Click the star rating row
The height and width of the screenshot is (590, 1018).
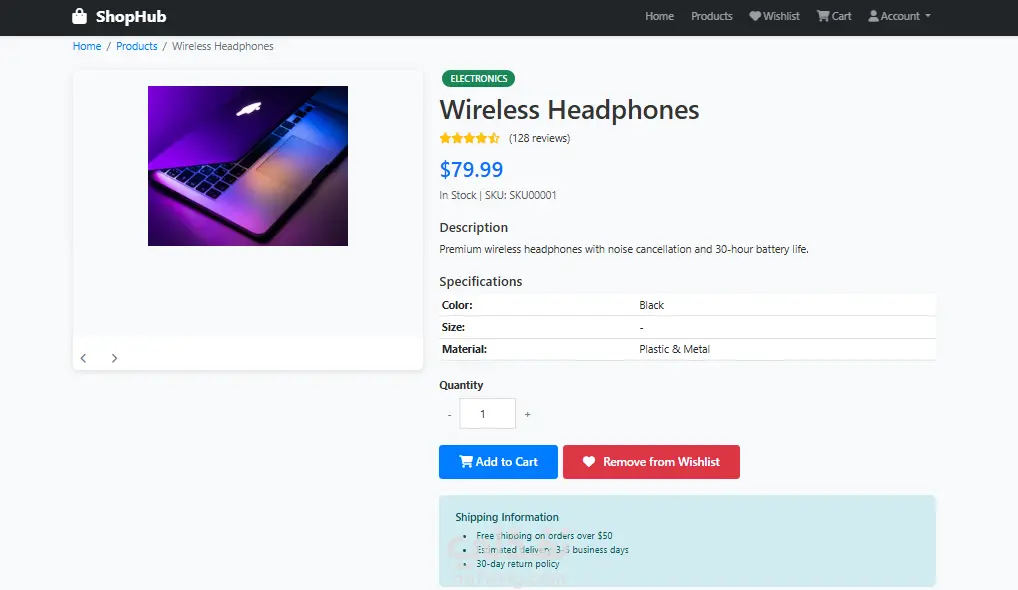click(469, 138)
